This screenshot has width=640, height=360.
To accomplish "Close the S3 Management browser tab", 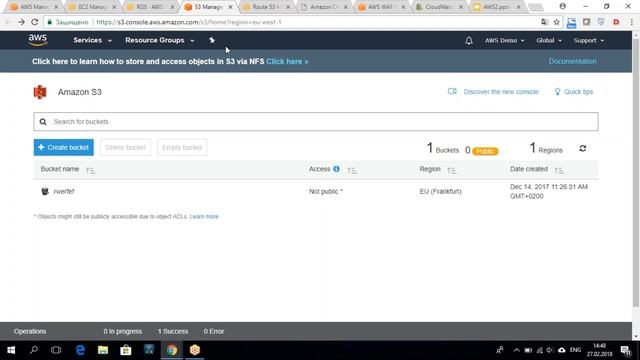I will tap(230, 7).
